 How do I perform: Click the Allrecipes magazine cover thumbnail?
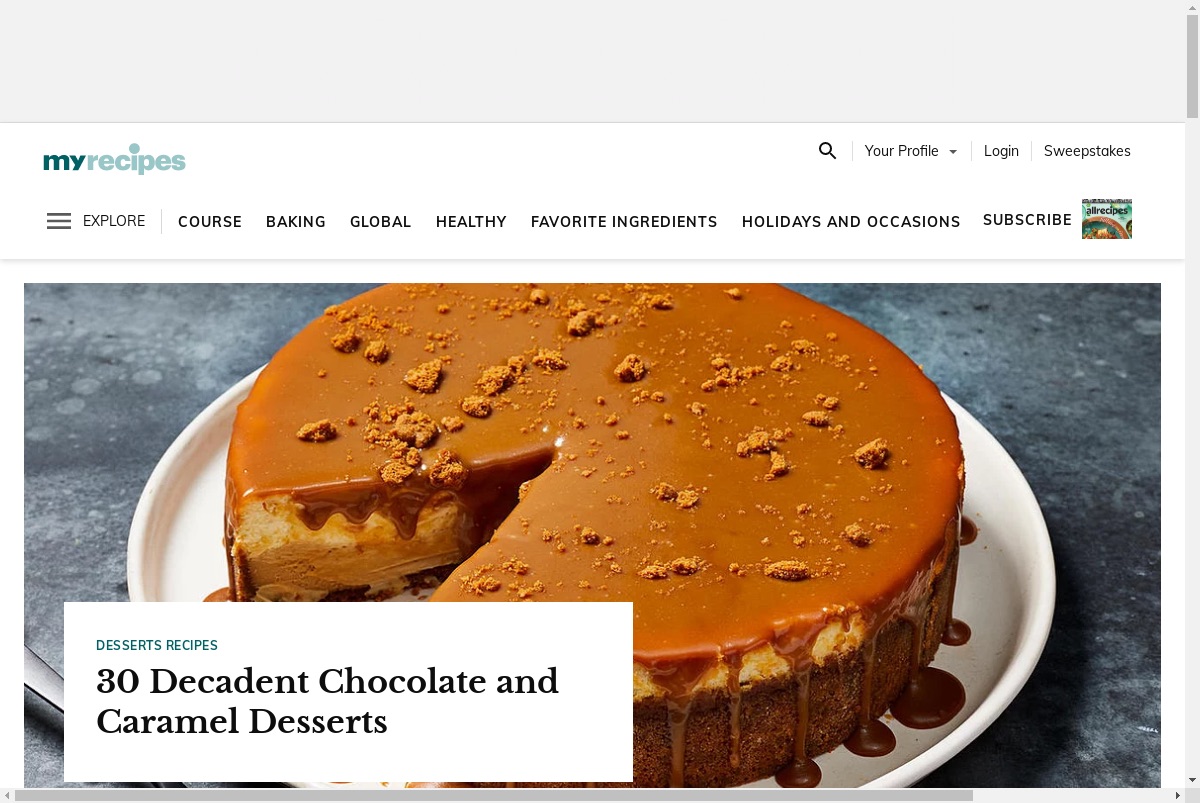[x=1107, y=219]
